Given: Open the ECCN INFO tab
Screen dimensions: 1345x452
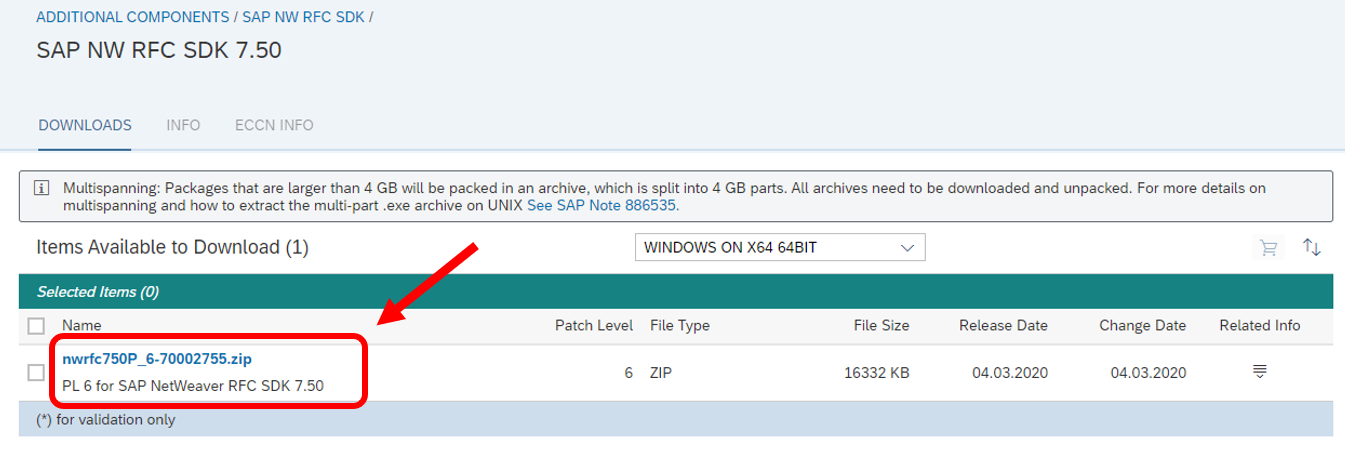Looking at the screenshot, I should tap(274, 125).
